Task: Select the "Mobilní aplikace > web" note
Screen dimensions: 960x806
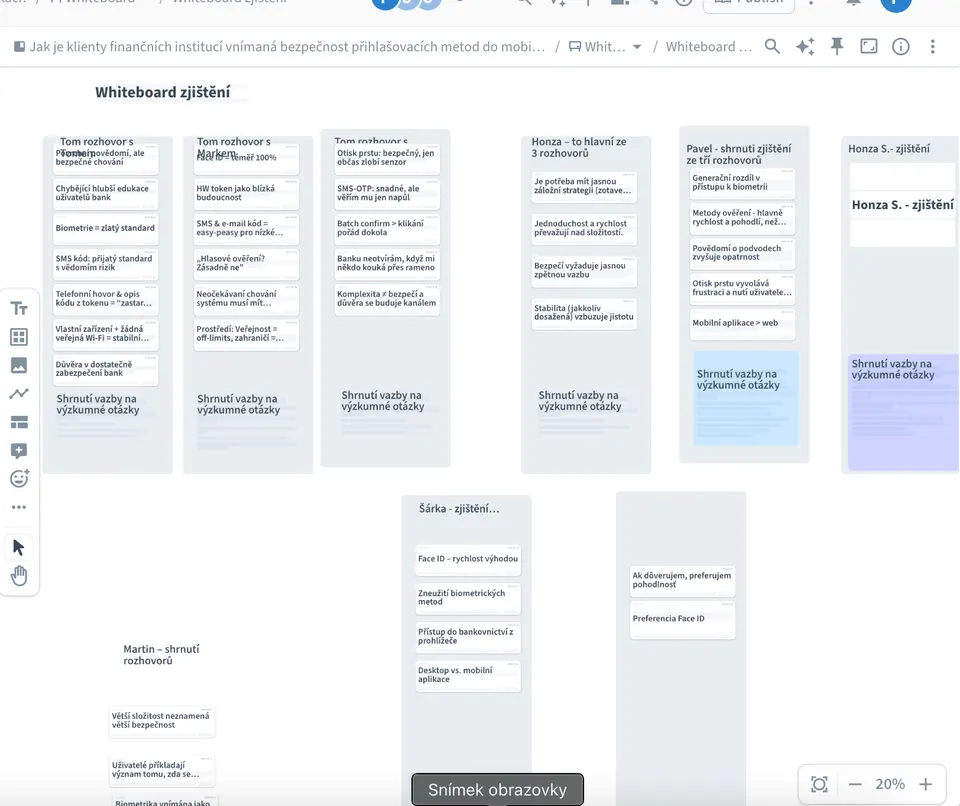Action: (742, 323)
